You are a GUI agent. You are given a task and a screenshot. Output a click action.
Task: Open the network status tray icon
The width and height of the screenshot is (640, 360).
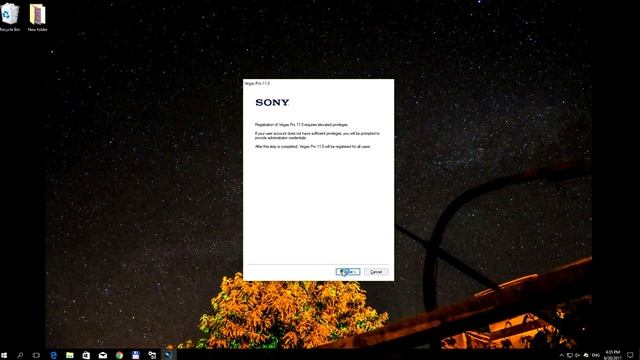coord(570,355)
